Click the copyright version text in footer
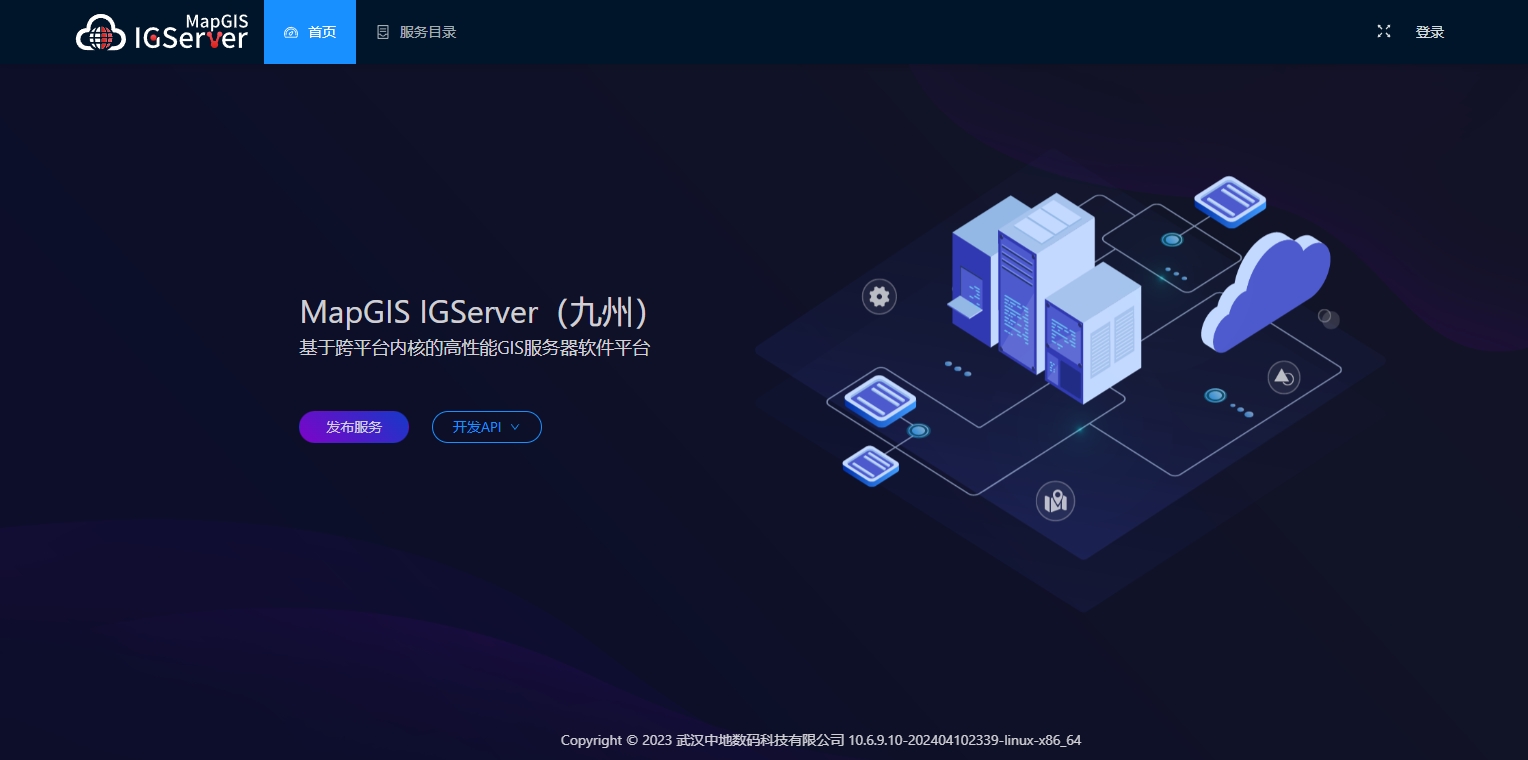This screenshot has width=1528, height=760. [821, 741]
